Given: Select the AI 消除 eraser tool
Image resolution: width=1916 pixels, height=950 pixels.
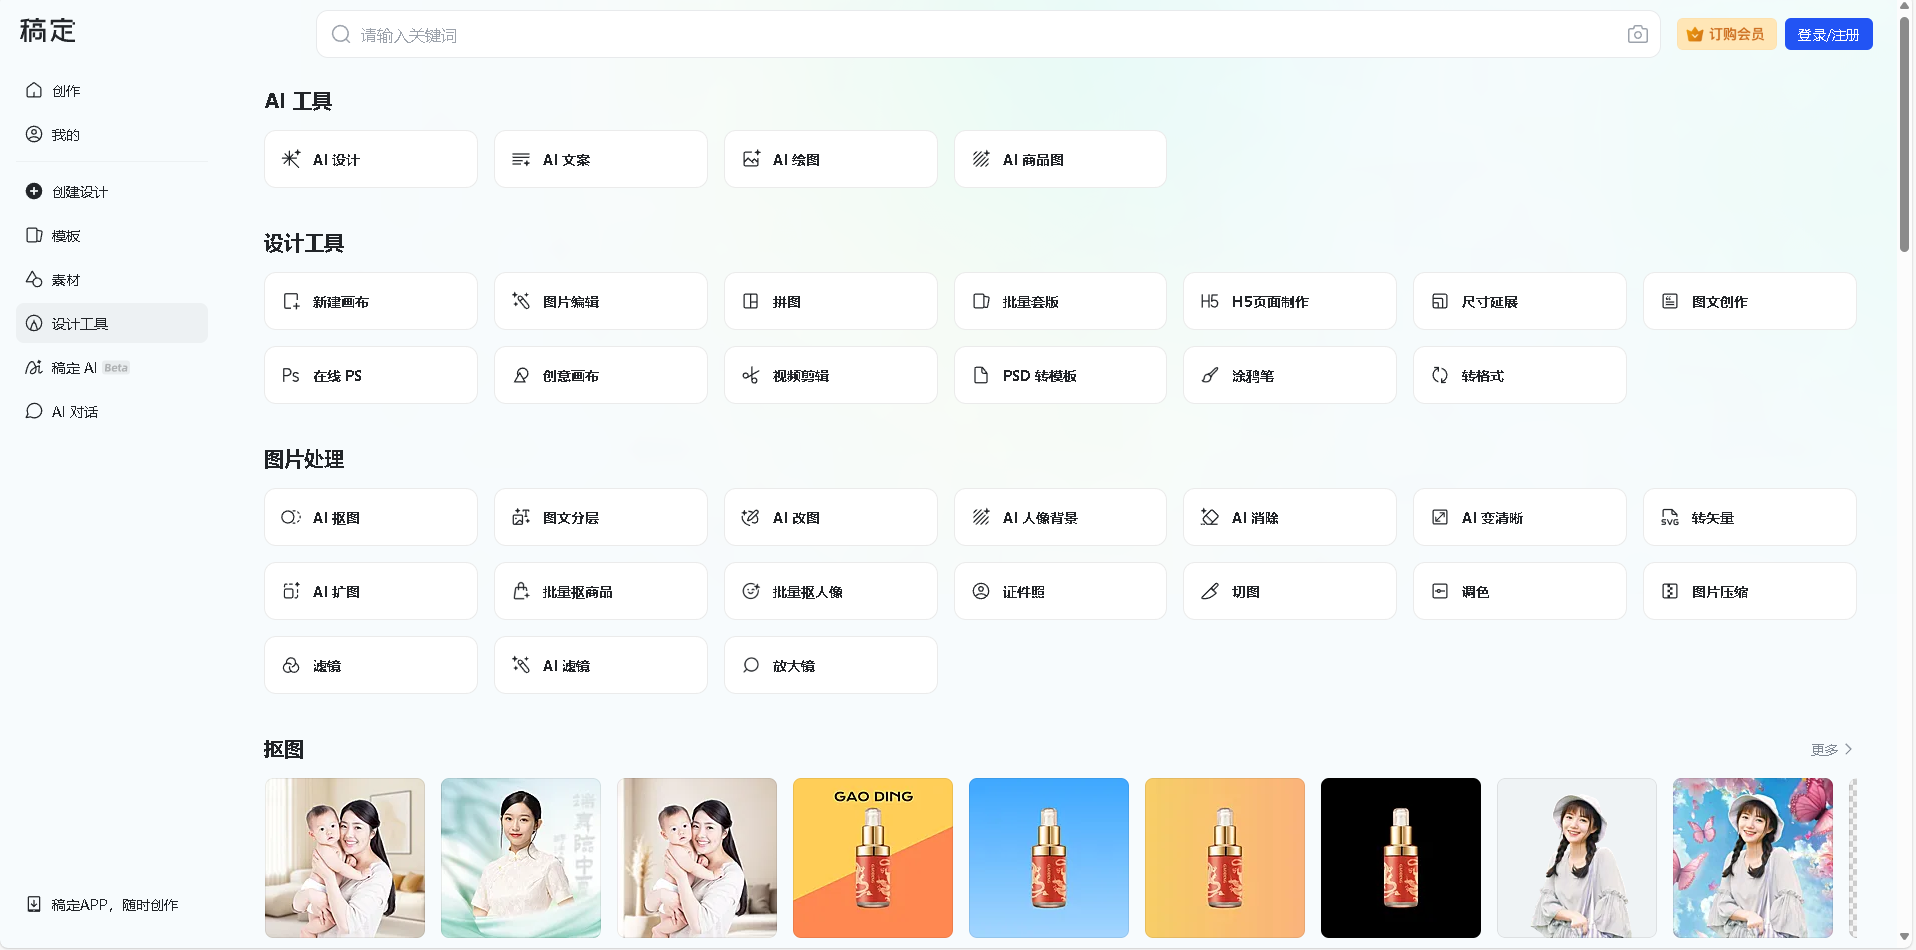Looking at the screenshot, I should (x=1289, y=517).
